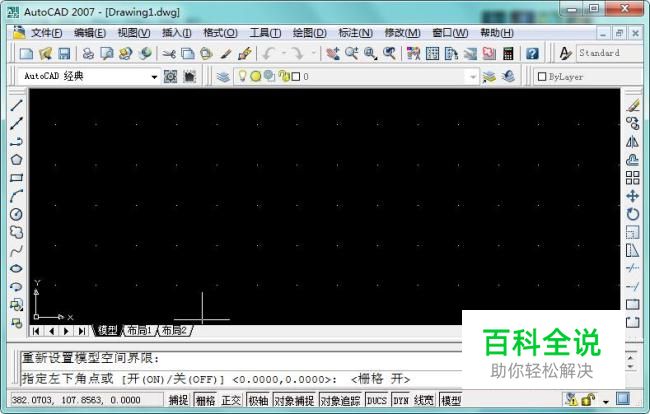Image resolution: width=650 pixels, height=414 pixels.
Task: Select the Circle draw tool
Action: coord(16,214)
